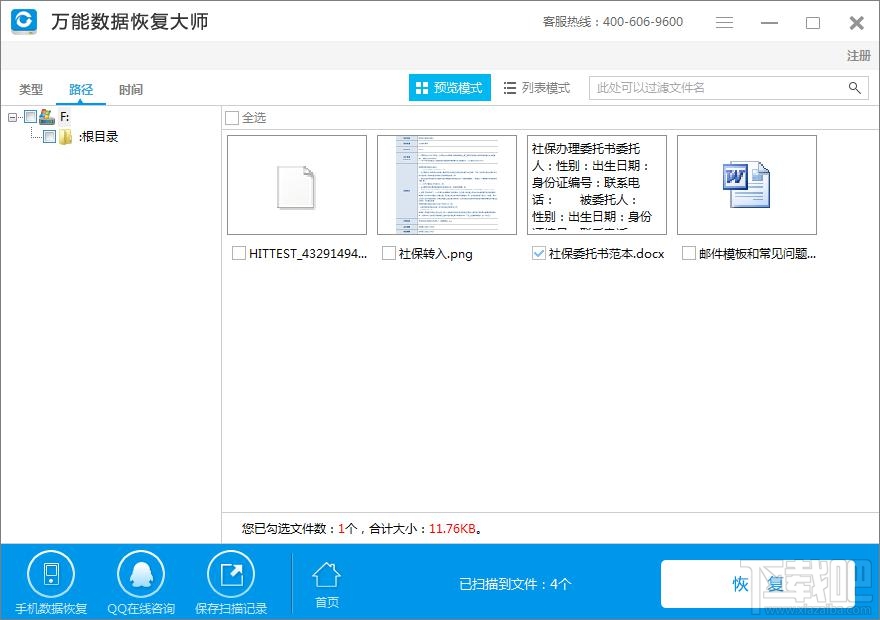Click the app logo in the title bar
The width and height of the screenshot is (880, 620).
click(x=22, y=22)
